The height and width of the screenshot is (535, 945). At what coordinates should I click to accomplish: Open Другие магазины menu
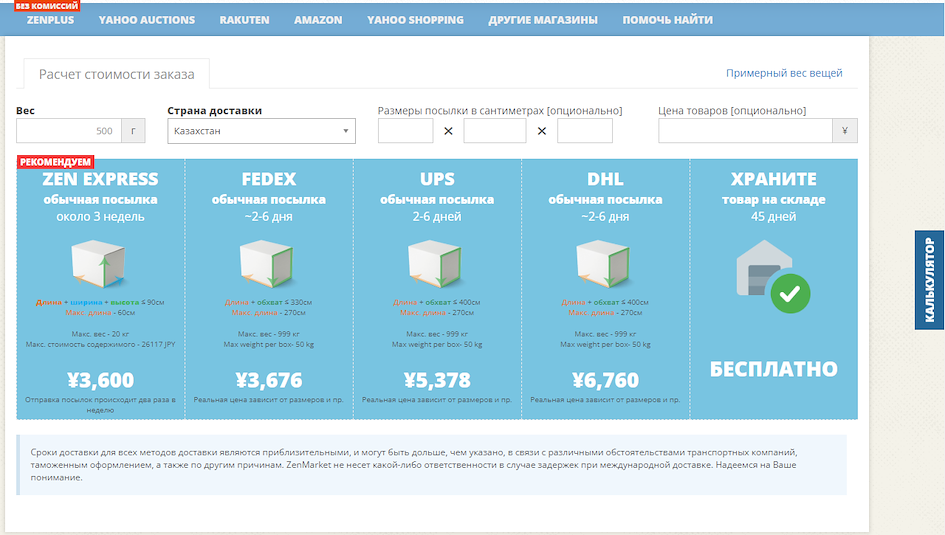[543, 20]
